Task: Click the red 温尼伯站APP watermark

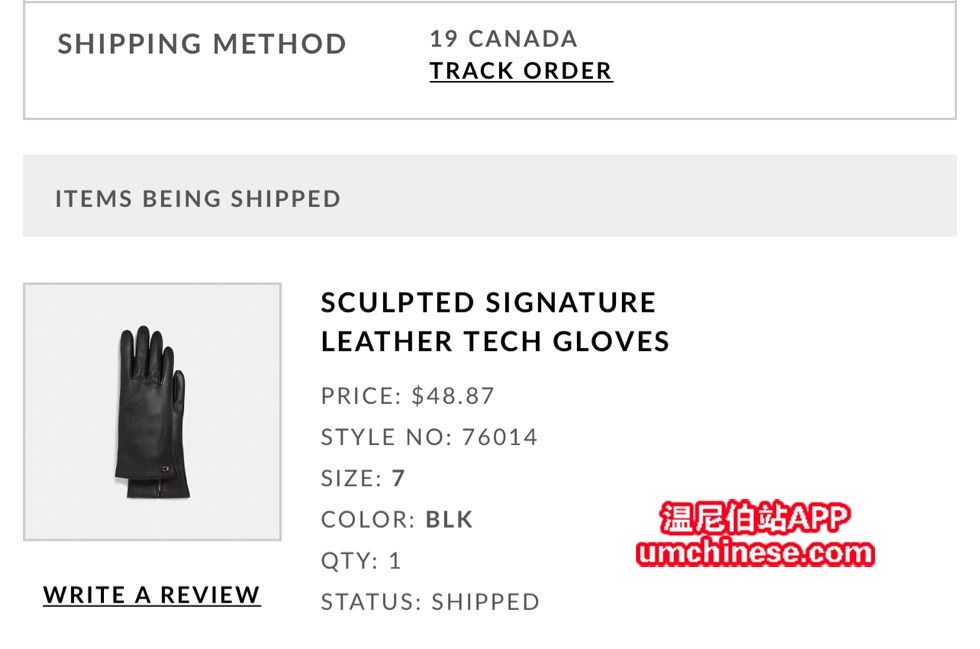Action: [x=755, y=518]
